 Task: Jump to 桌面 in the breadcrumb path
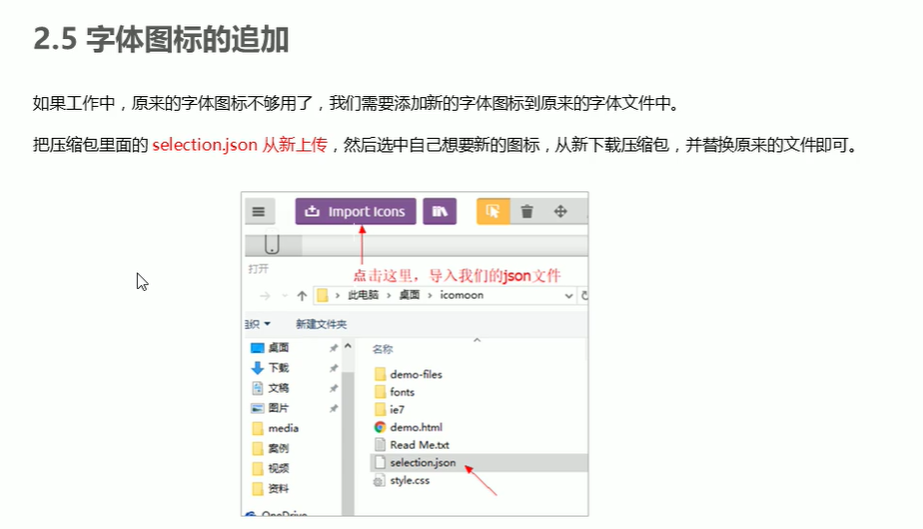[409, 295]
